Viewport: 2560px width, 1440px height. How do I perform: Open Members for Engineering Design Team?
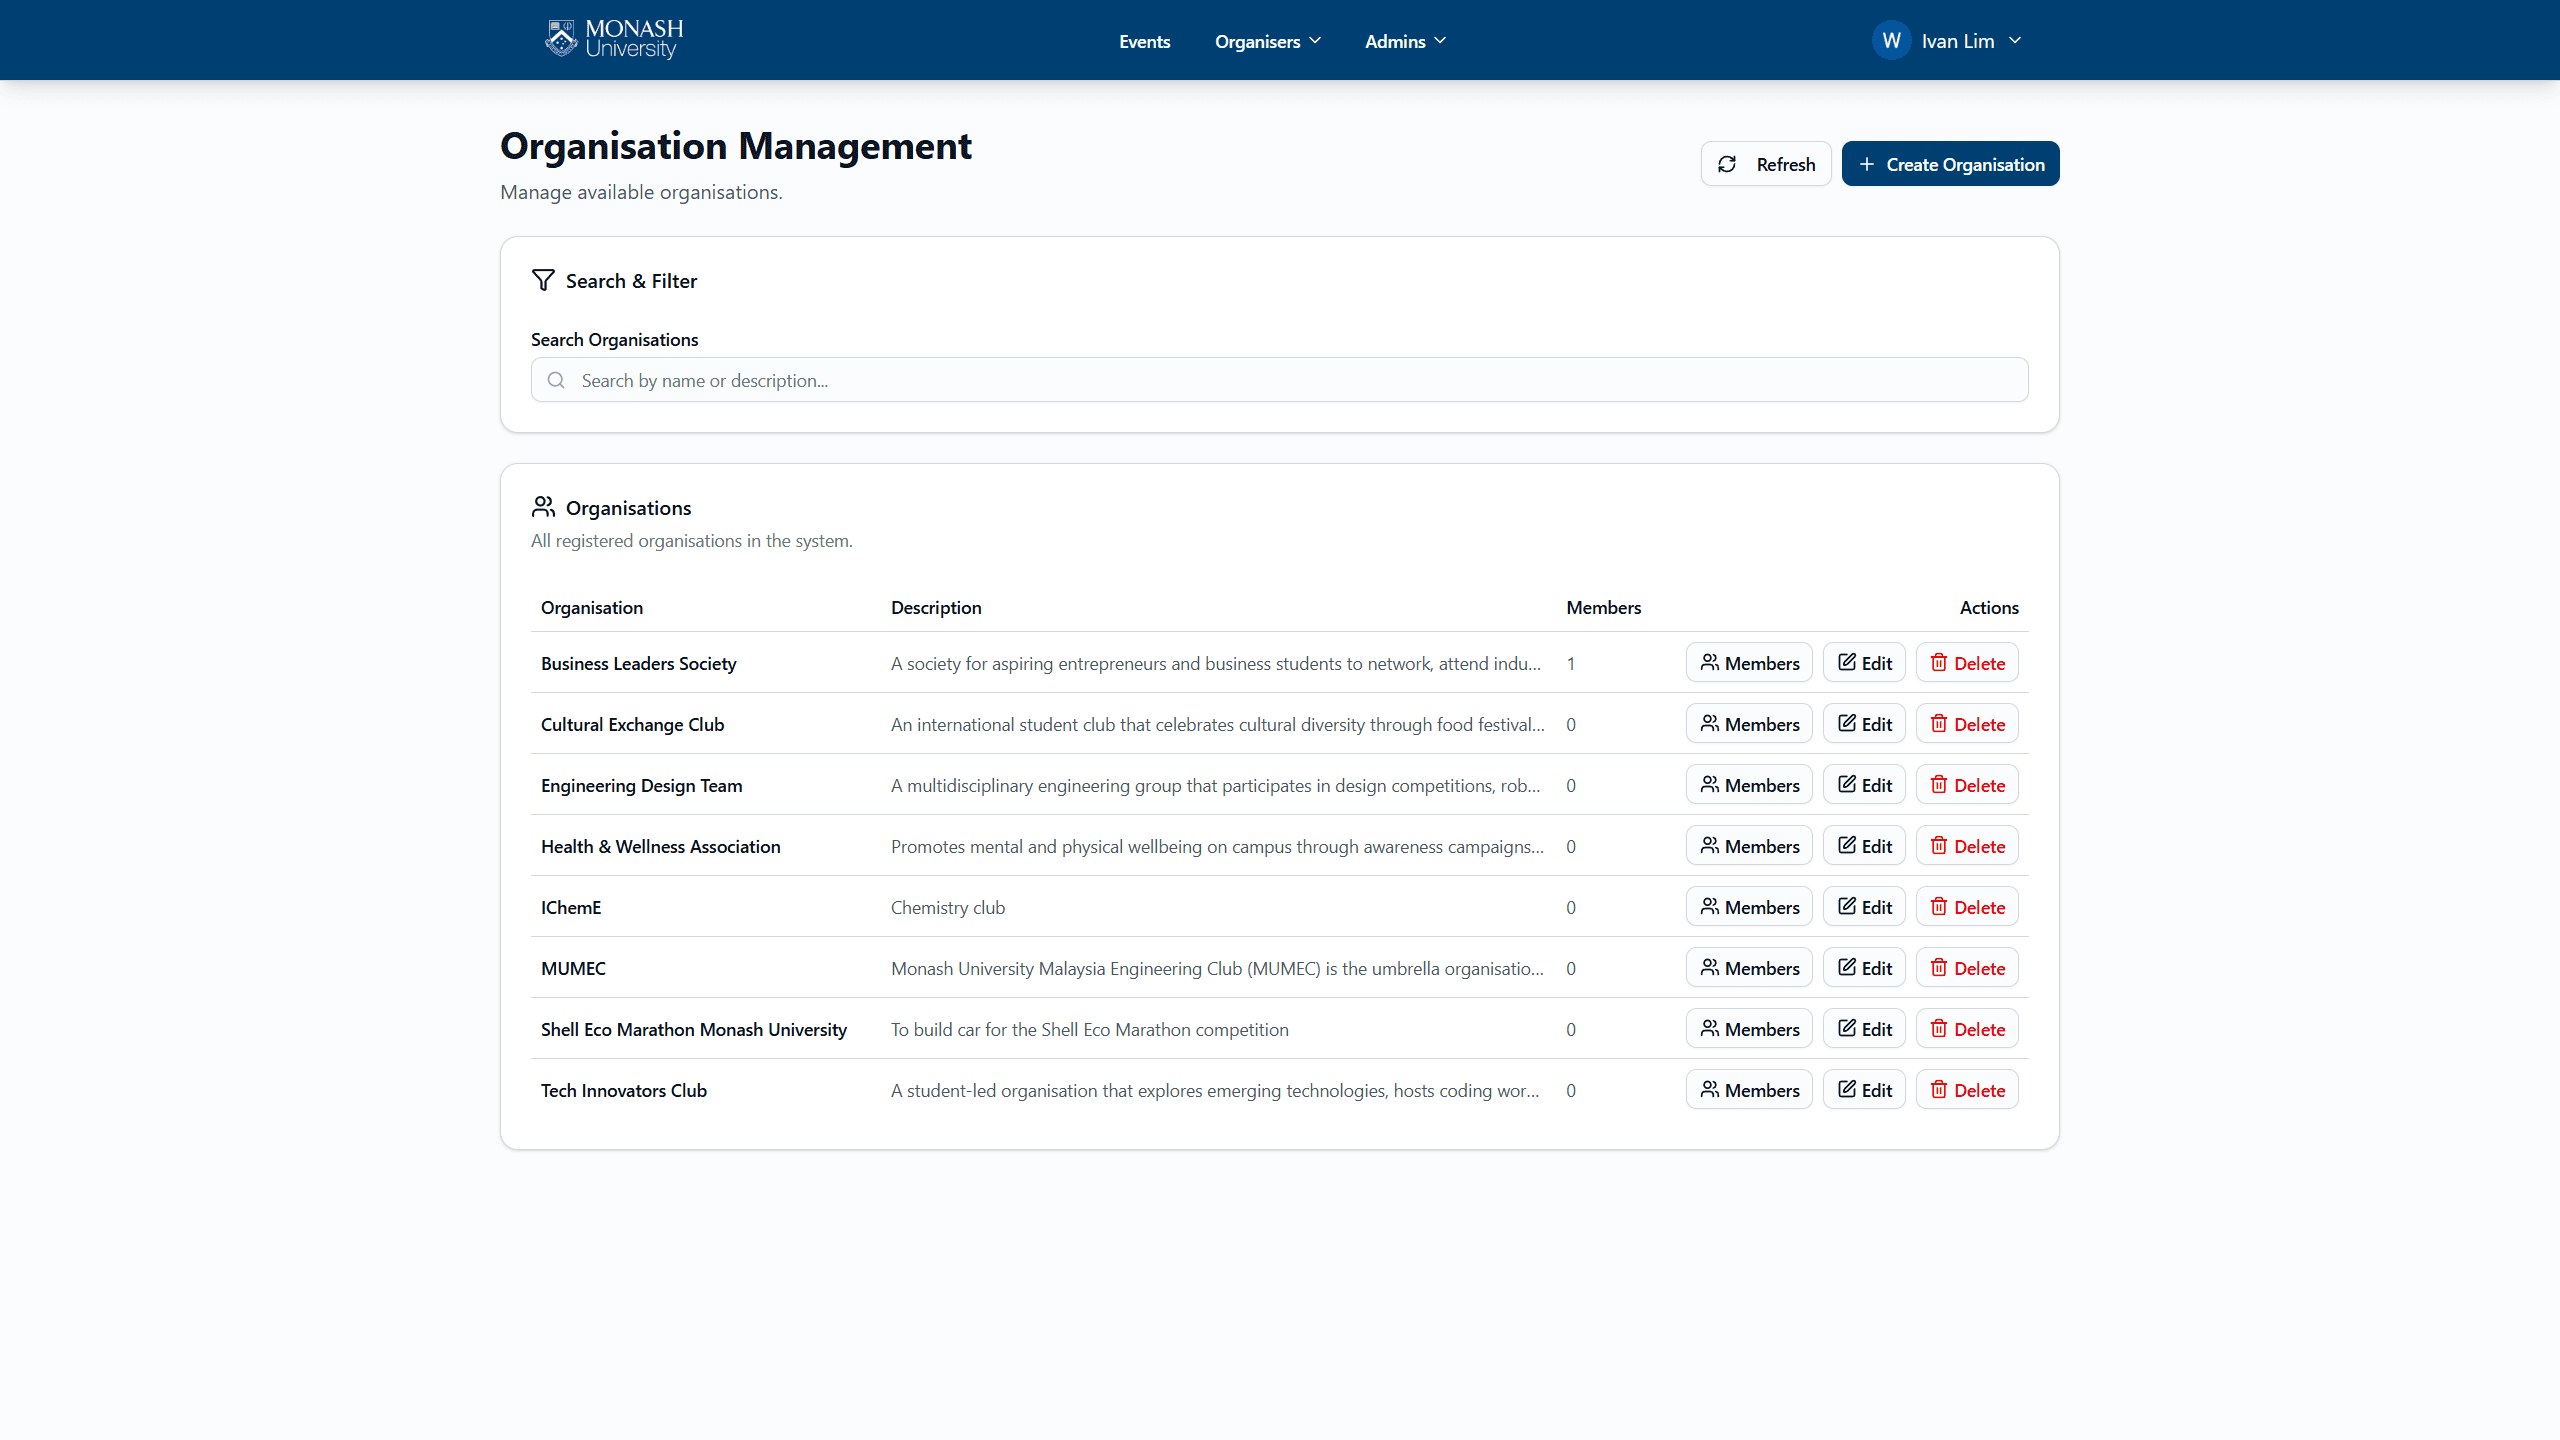tap(1748, 784)
